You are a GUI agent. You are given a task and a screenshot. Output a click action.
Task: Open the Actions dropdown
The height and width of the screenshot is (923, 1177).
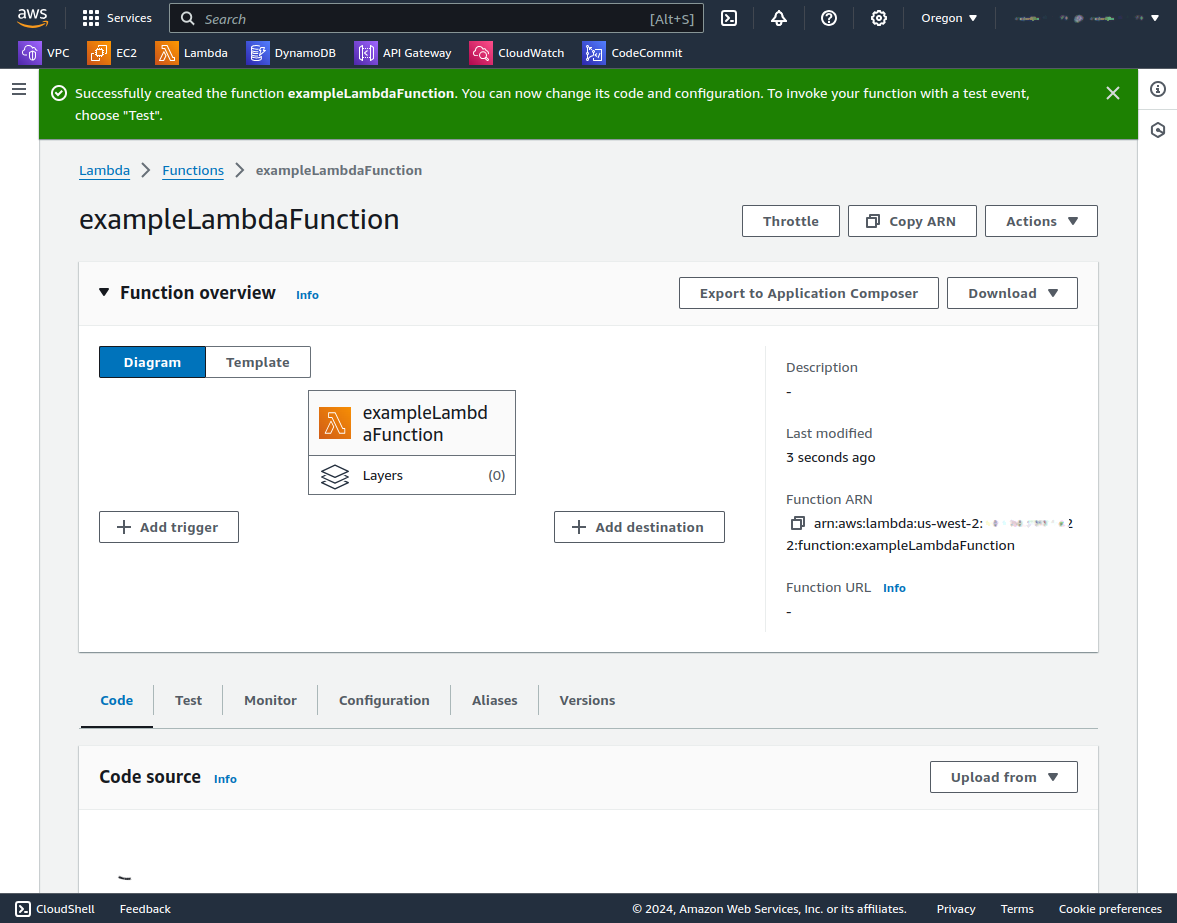tap(1041, 221)
